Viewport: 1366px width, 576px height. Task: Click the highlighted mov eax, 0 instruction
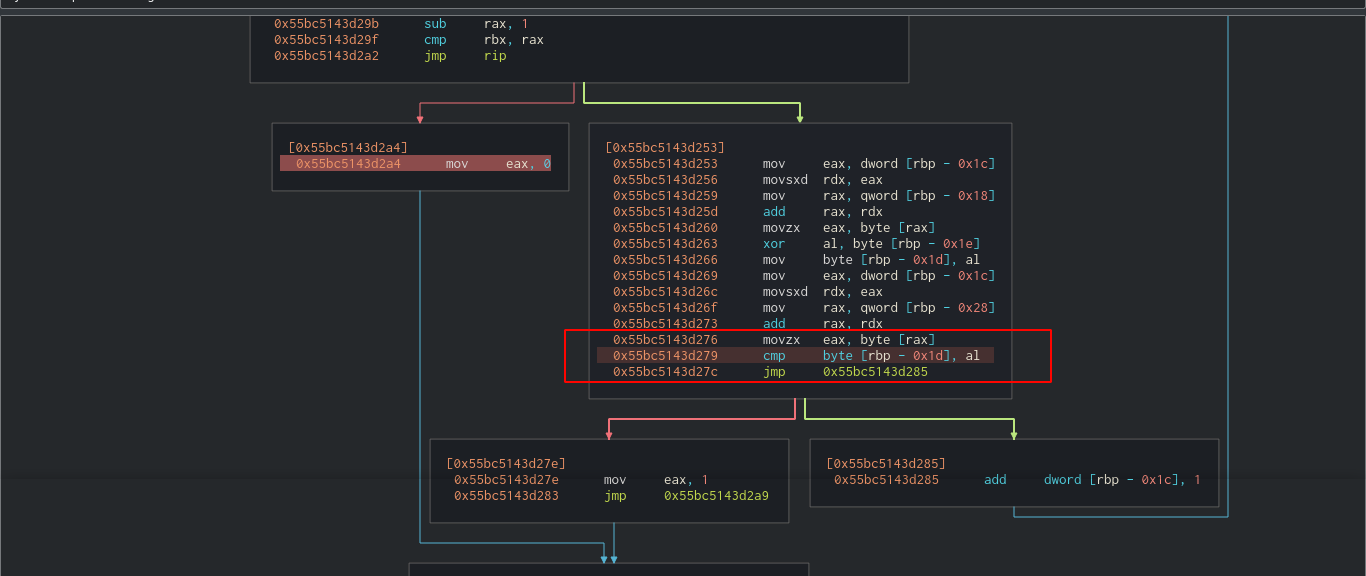(415, 164)
